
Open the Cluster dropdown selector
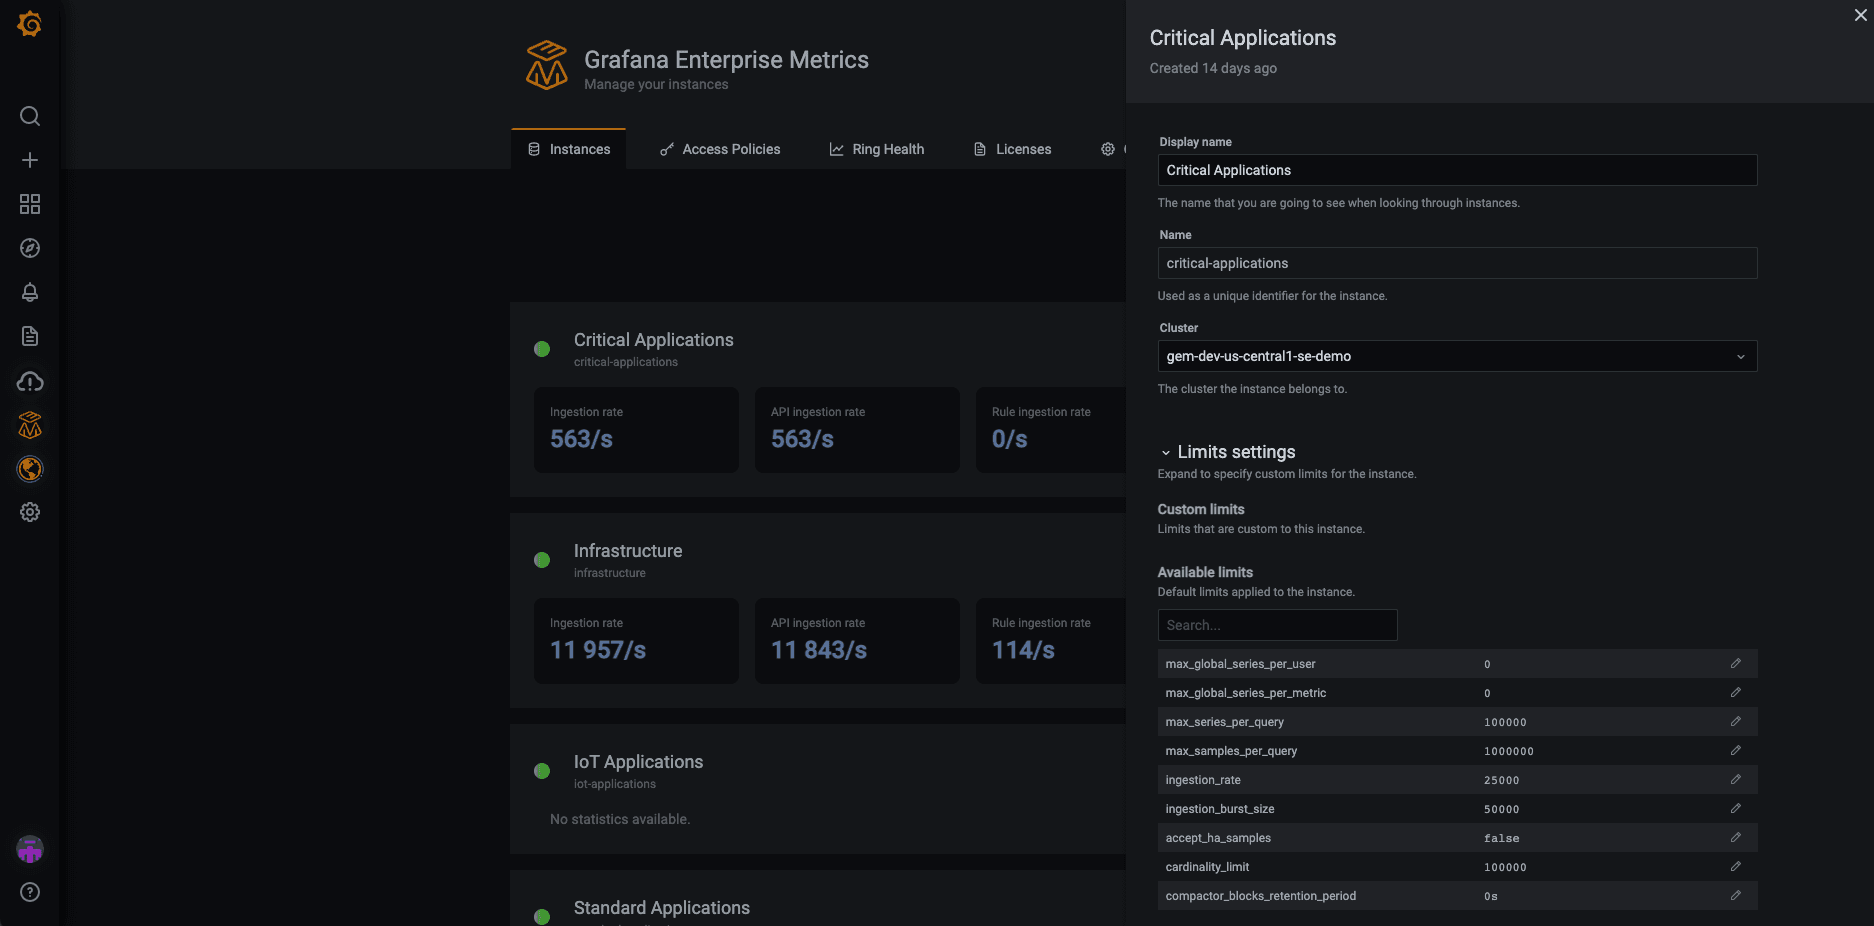tap(1456, 356)
